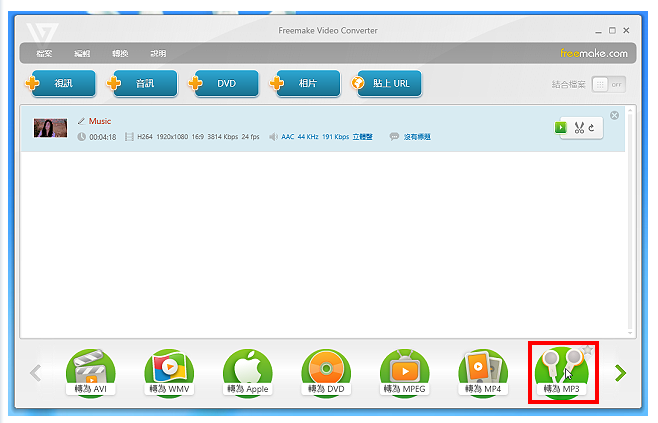Screen dimensions: 658x423
Task: Add audio with the 音訊 button
Action: pos(145,83)
